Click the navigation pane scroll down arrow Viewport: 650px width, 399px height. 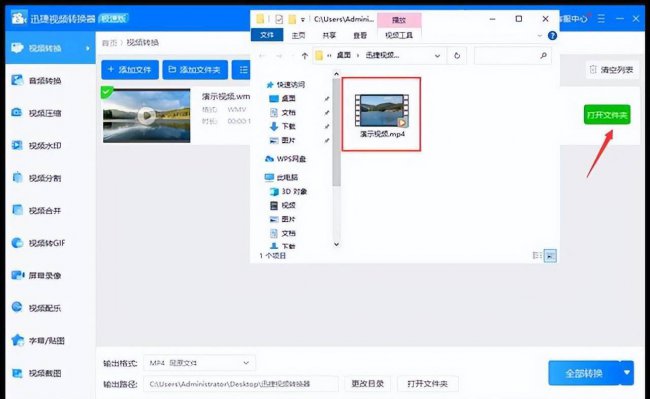click(x=336, y=244)
